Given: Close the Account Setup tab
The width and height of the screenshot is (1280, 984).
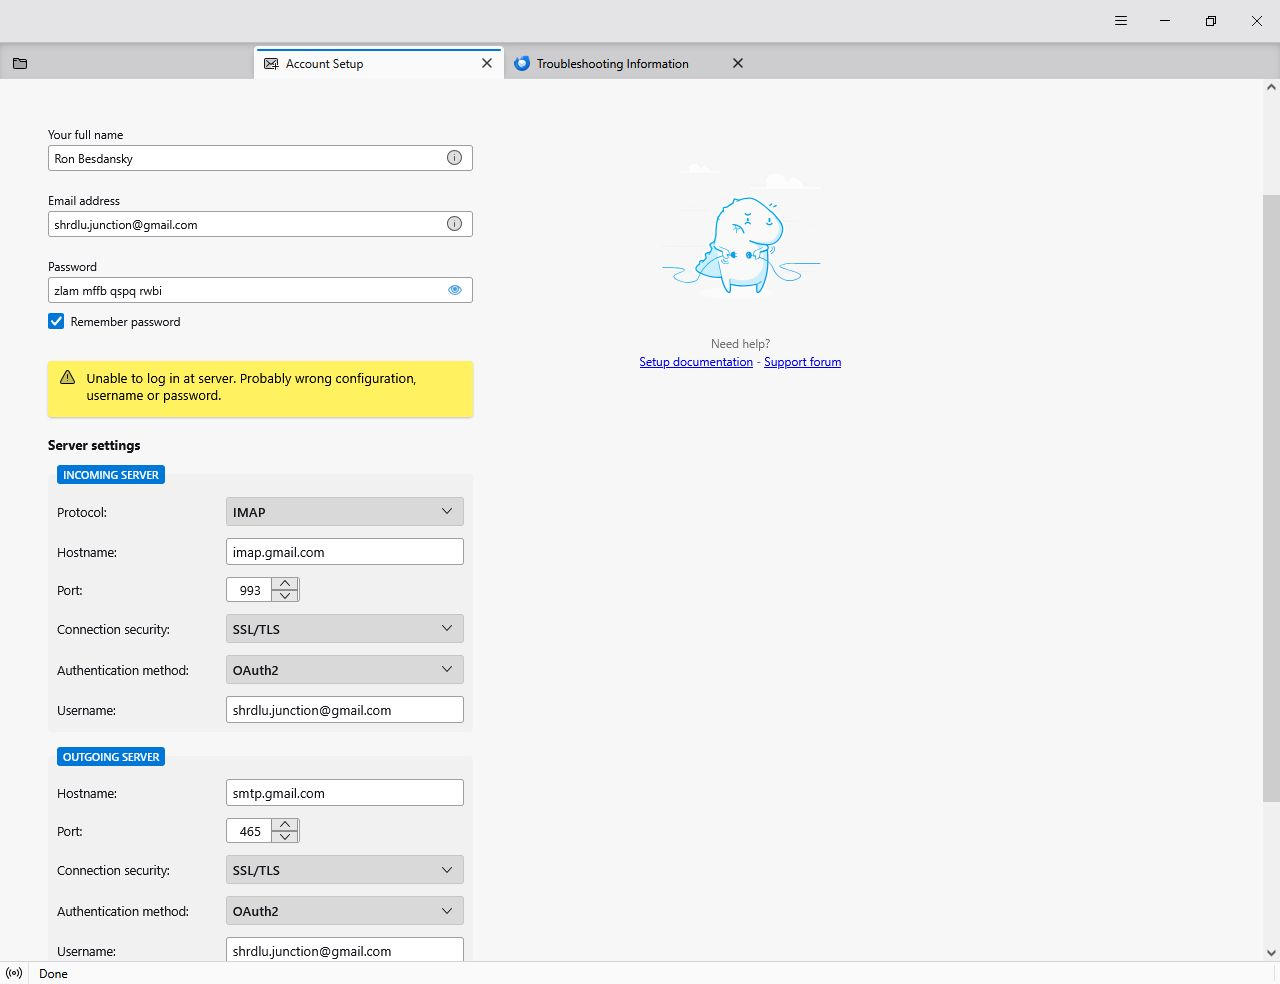Looking at the screenshot, I should (x=487, y=63).
